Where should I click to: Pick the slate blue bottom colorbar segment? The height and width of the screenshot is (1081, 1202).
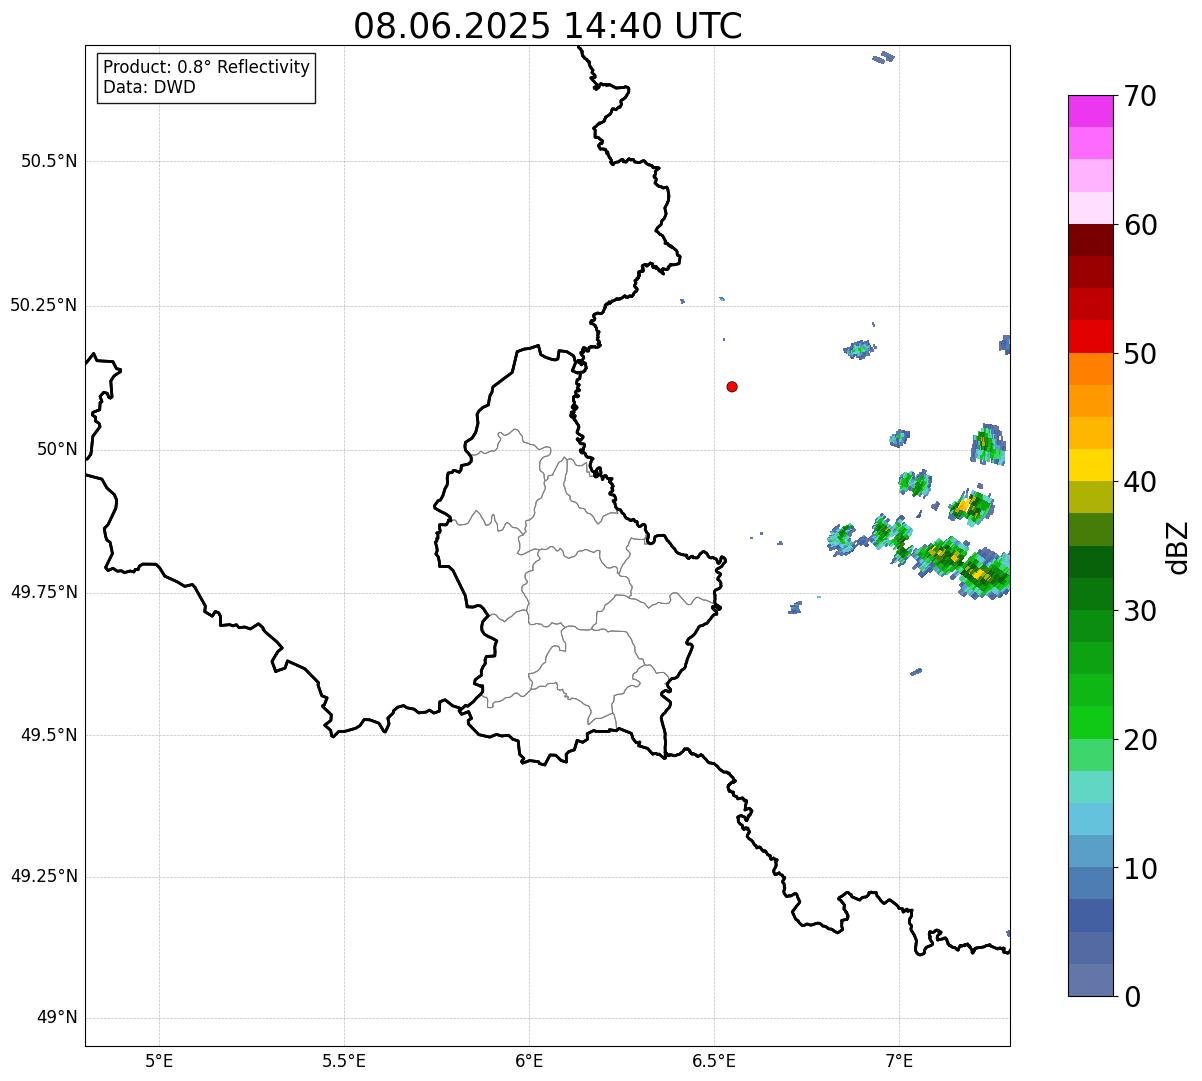pyautogui.click(x=1090, y=980)
